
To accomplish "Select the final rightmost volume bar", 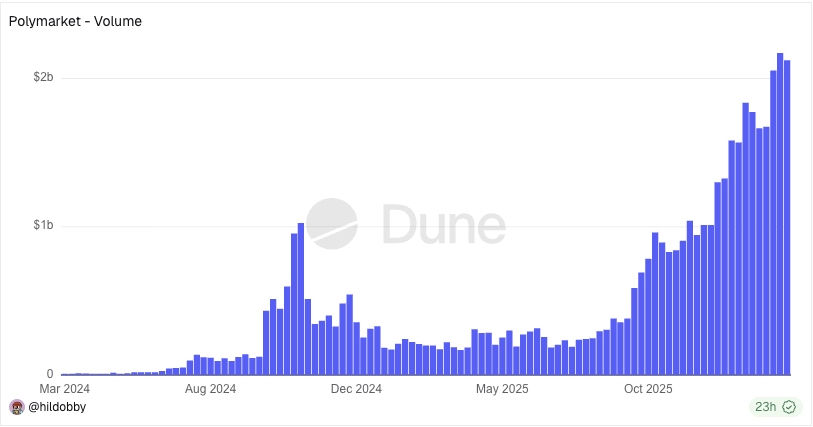I will [787, 218].
